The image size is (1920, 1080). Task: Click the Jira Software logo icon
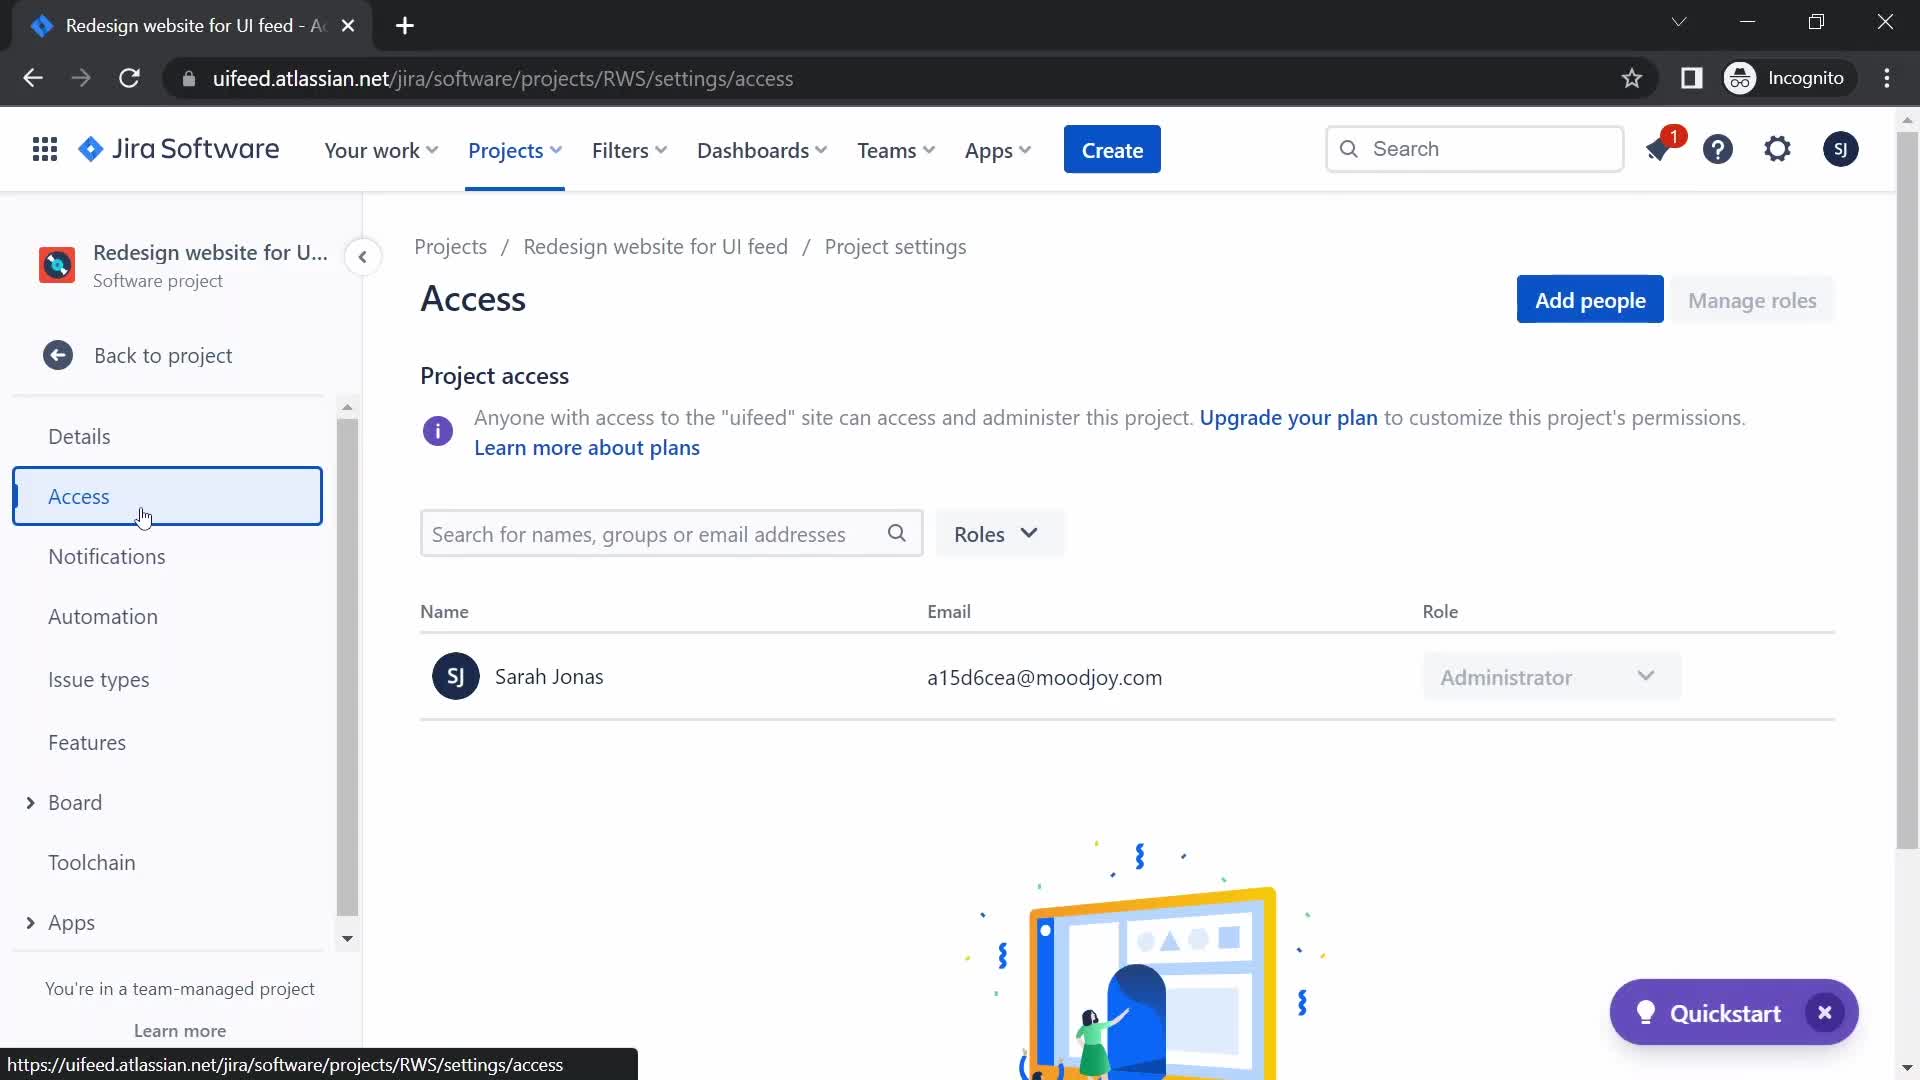point(92,149)
